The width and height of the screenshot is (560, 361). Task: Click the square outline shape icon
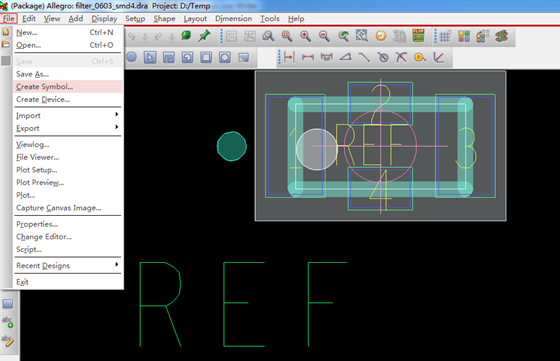206,57
